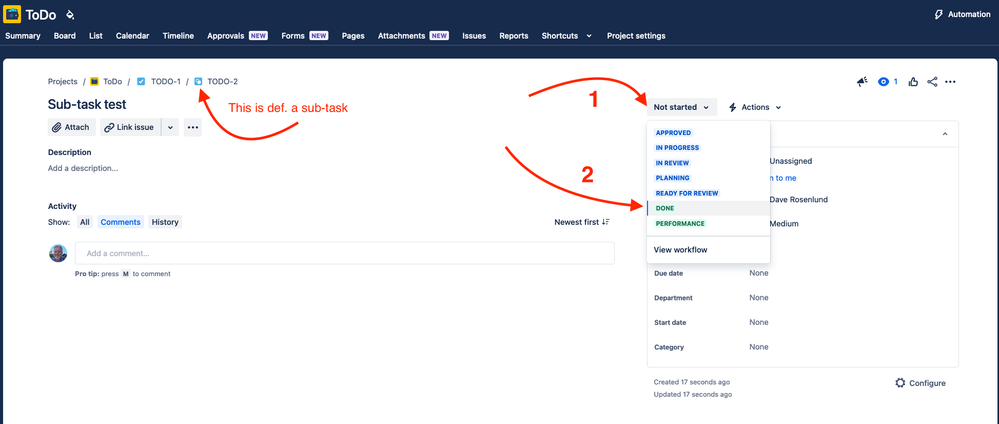Open the Summary tab
The image size is (999, 424).
pos(23,36)
